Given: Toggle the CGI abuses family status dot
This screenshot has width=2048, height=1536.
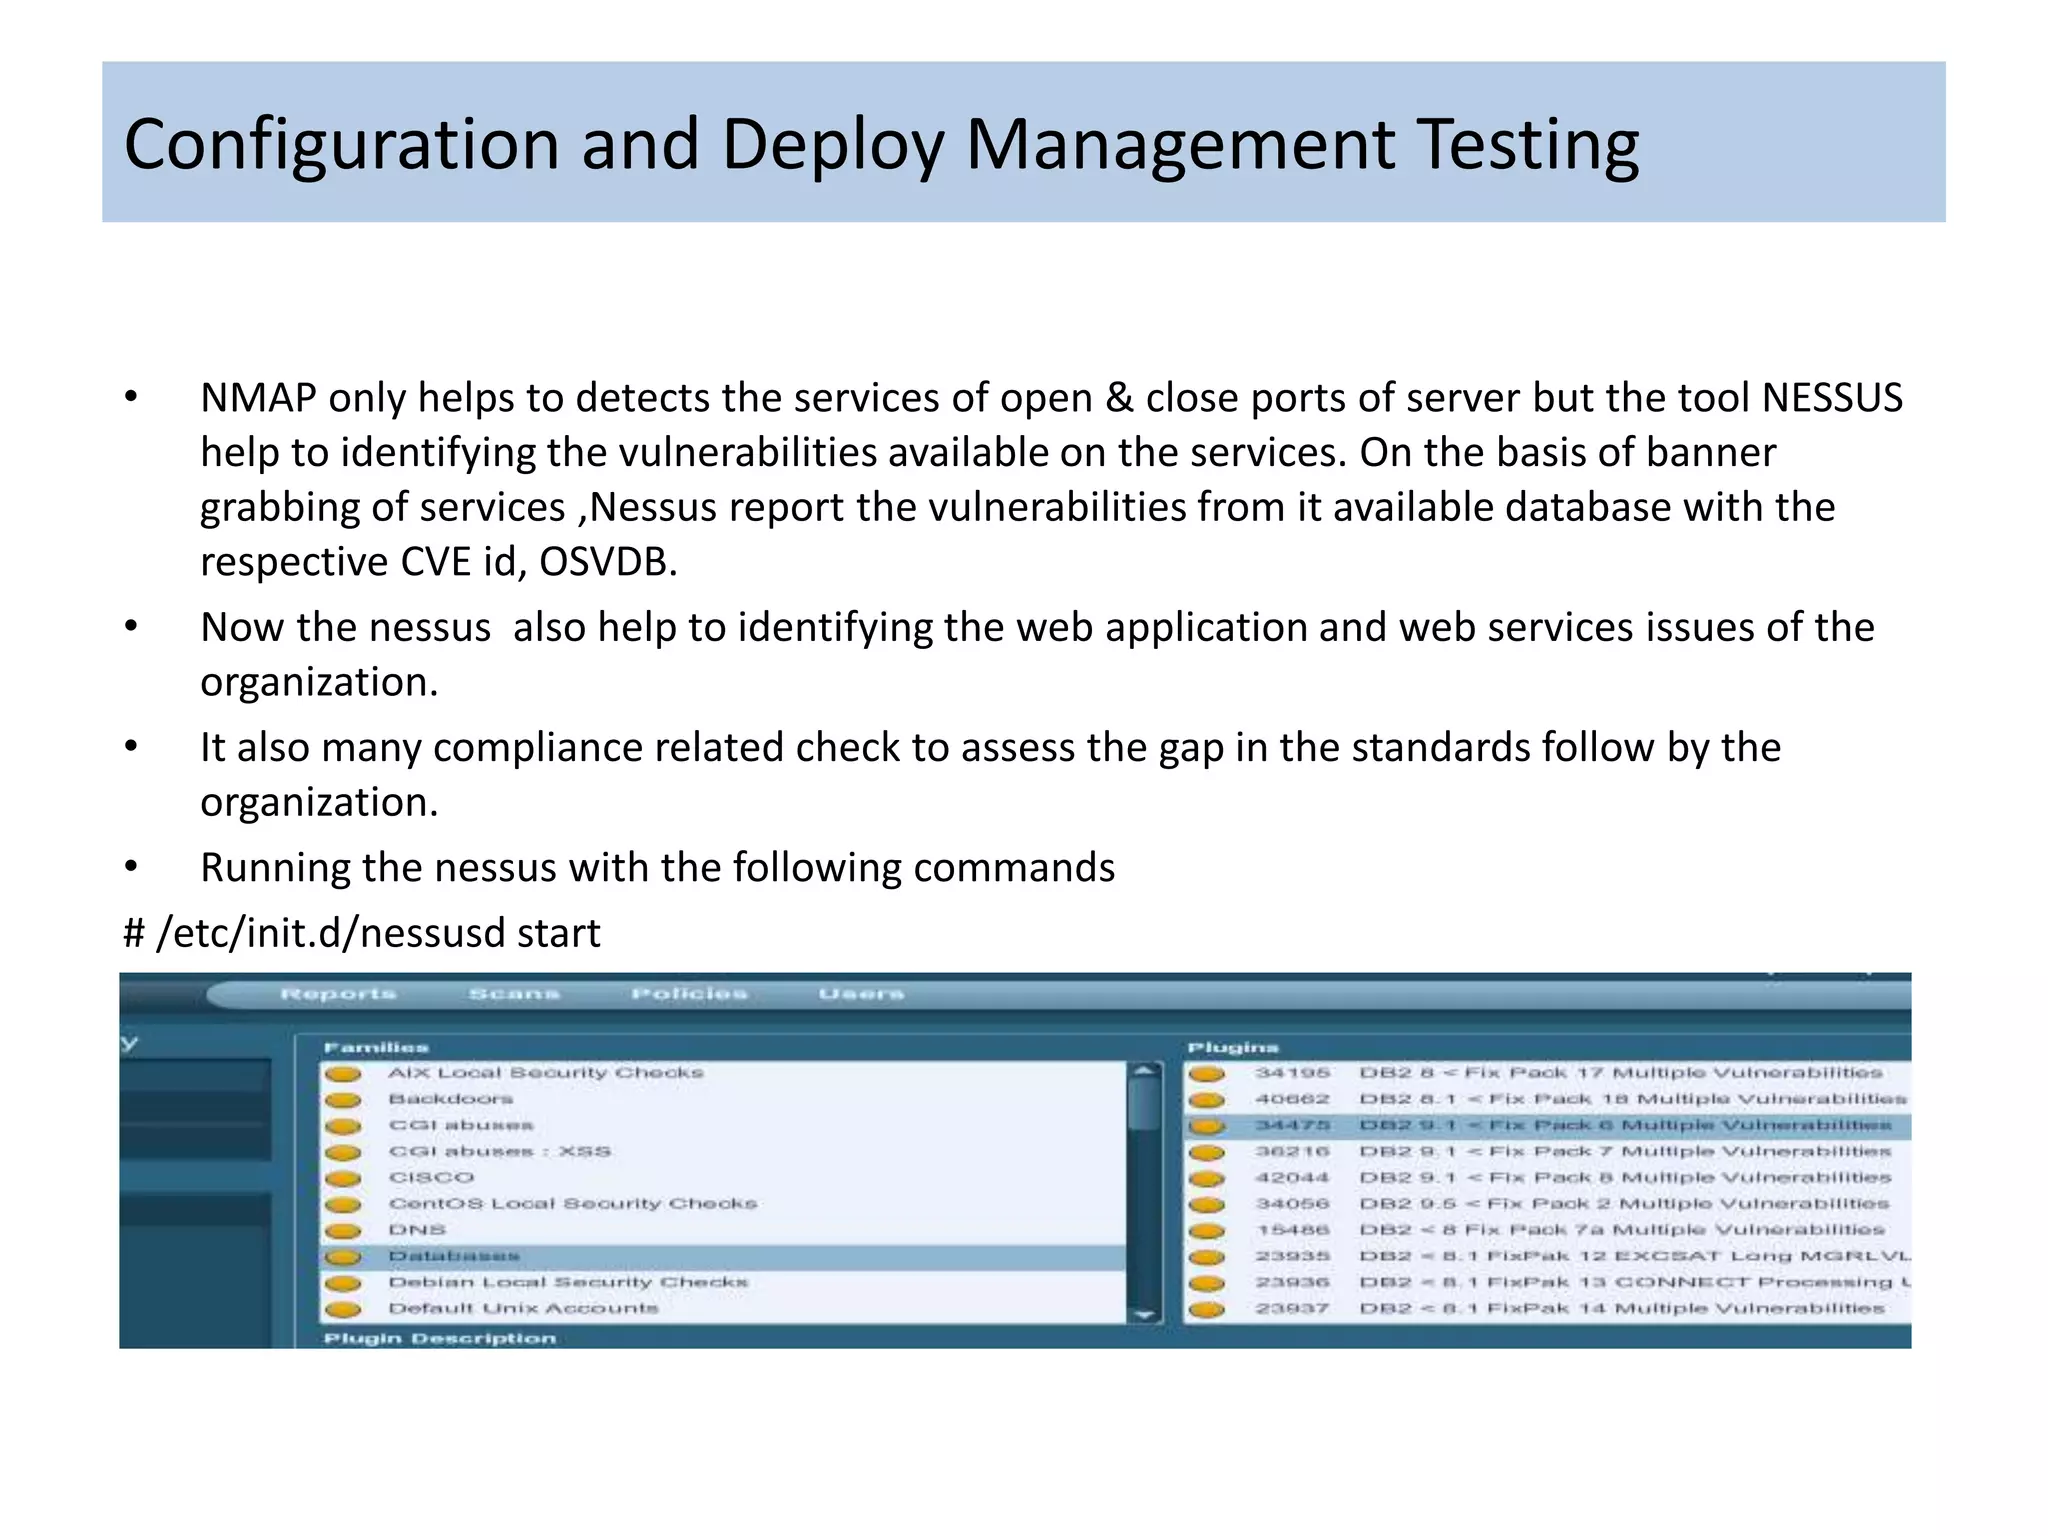Looking at the screenshot, I should [343, 1126].
